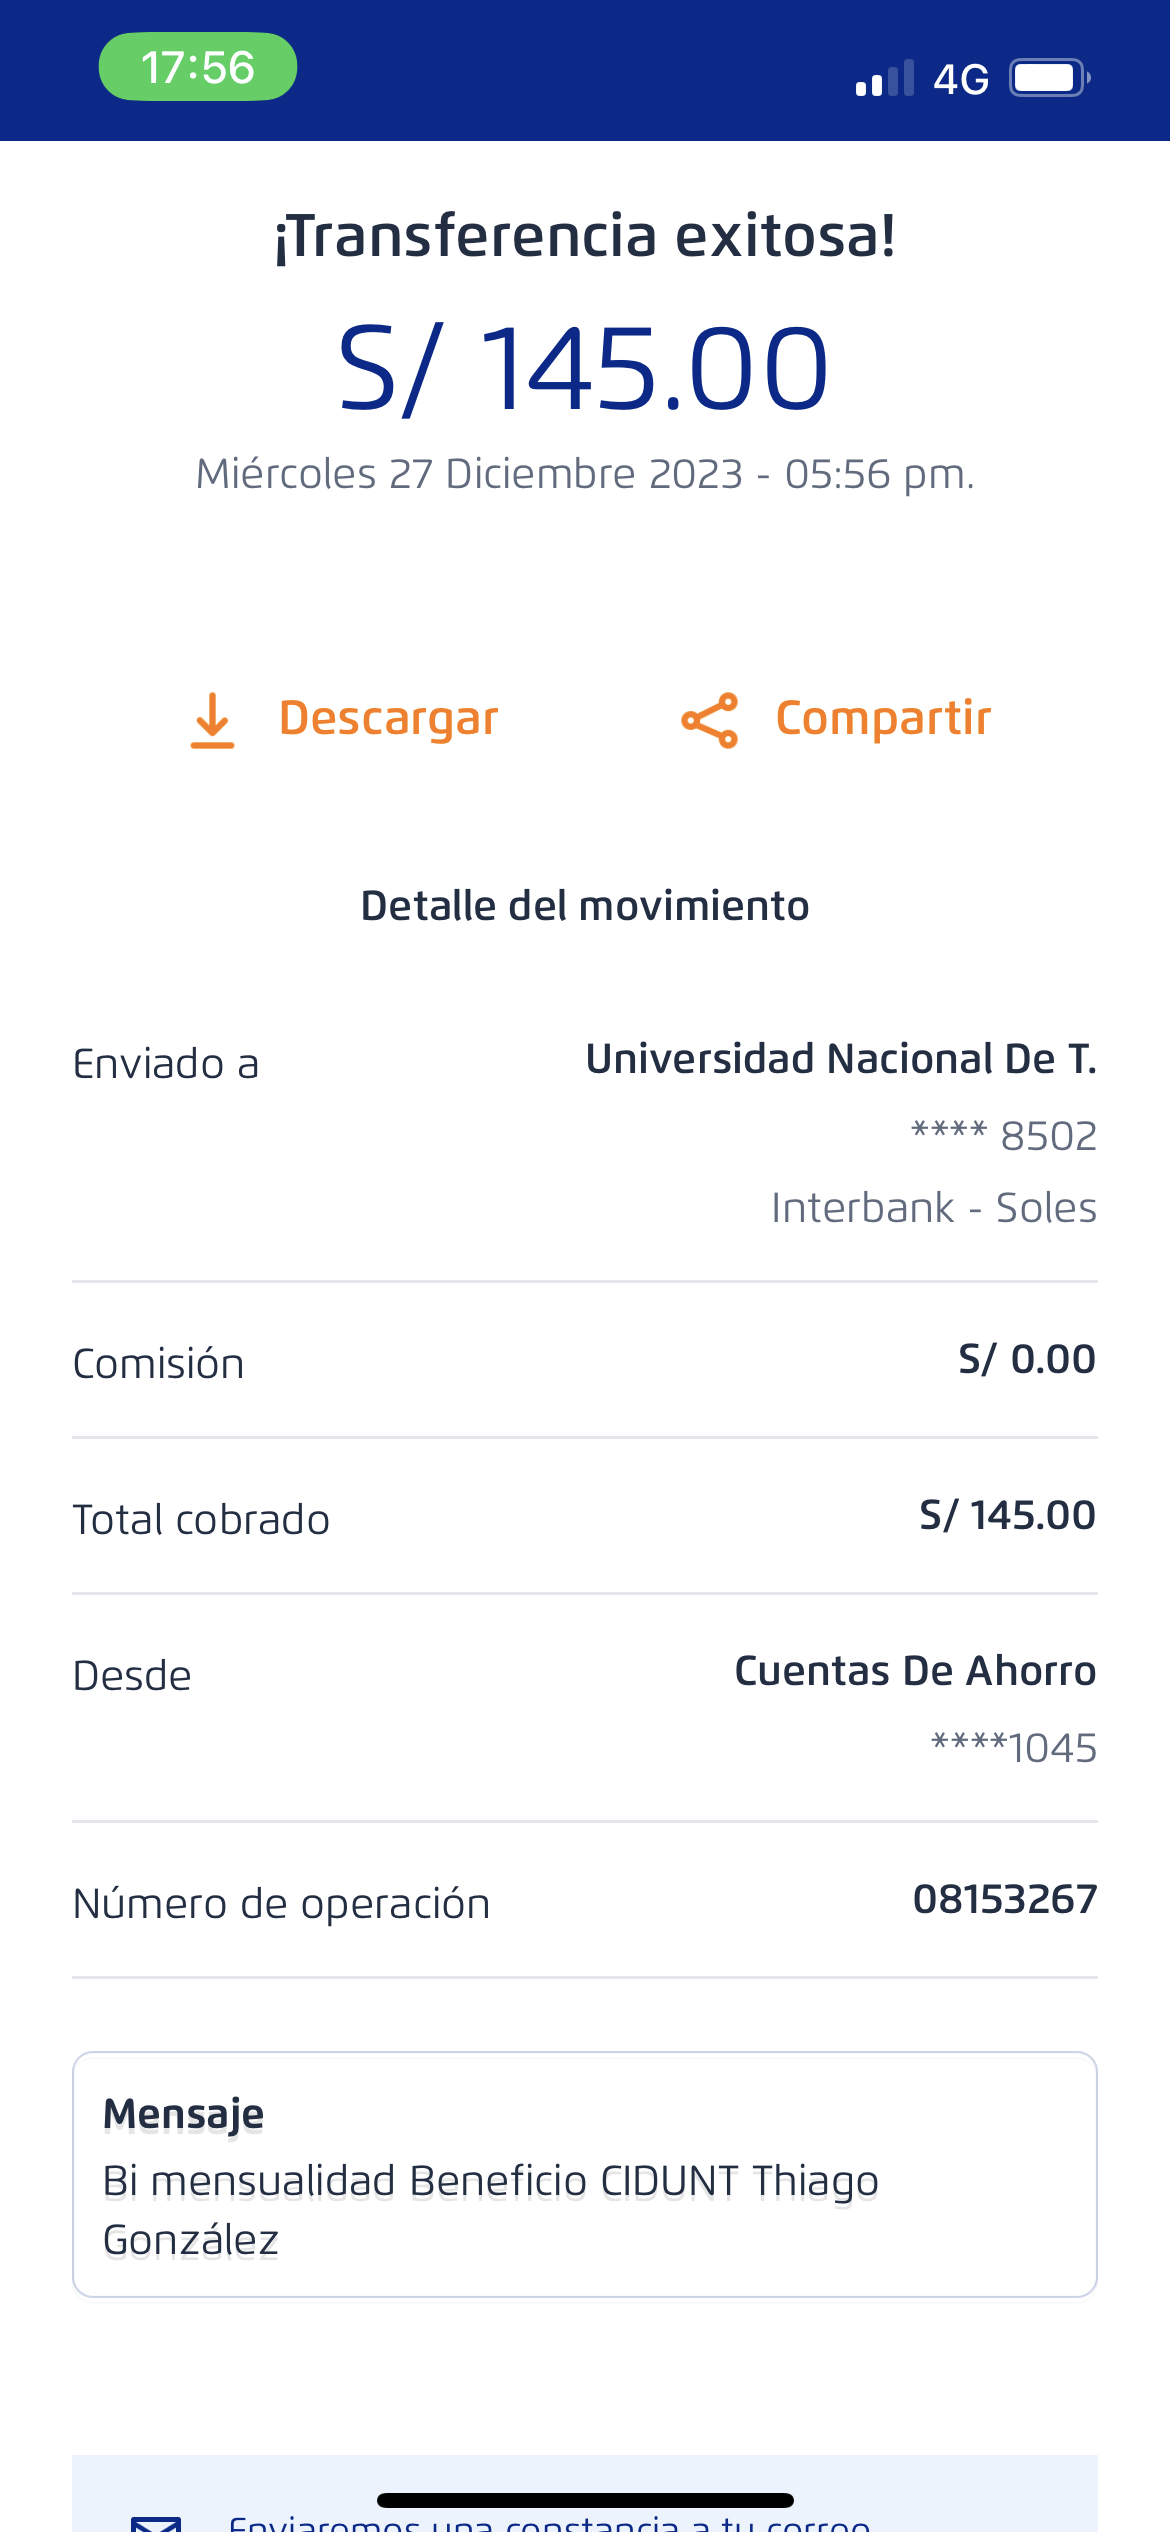This screenshot has width=1170, height=2532.
Task: Tap the share network icon
Action: click(710, 720)
